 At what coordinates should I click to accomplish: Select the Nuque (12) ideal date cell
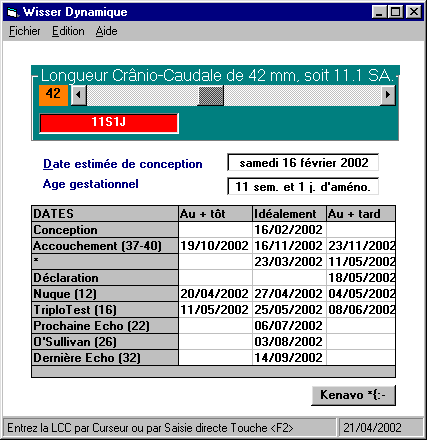[x=289, y=294]
